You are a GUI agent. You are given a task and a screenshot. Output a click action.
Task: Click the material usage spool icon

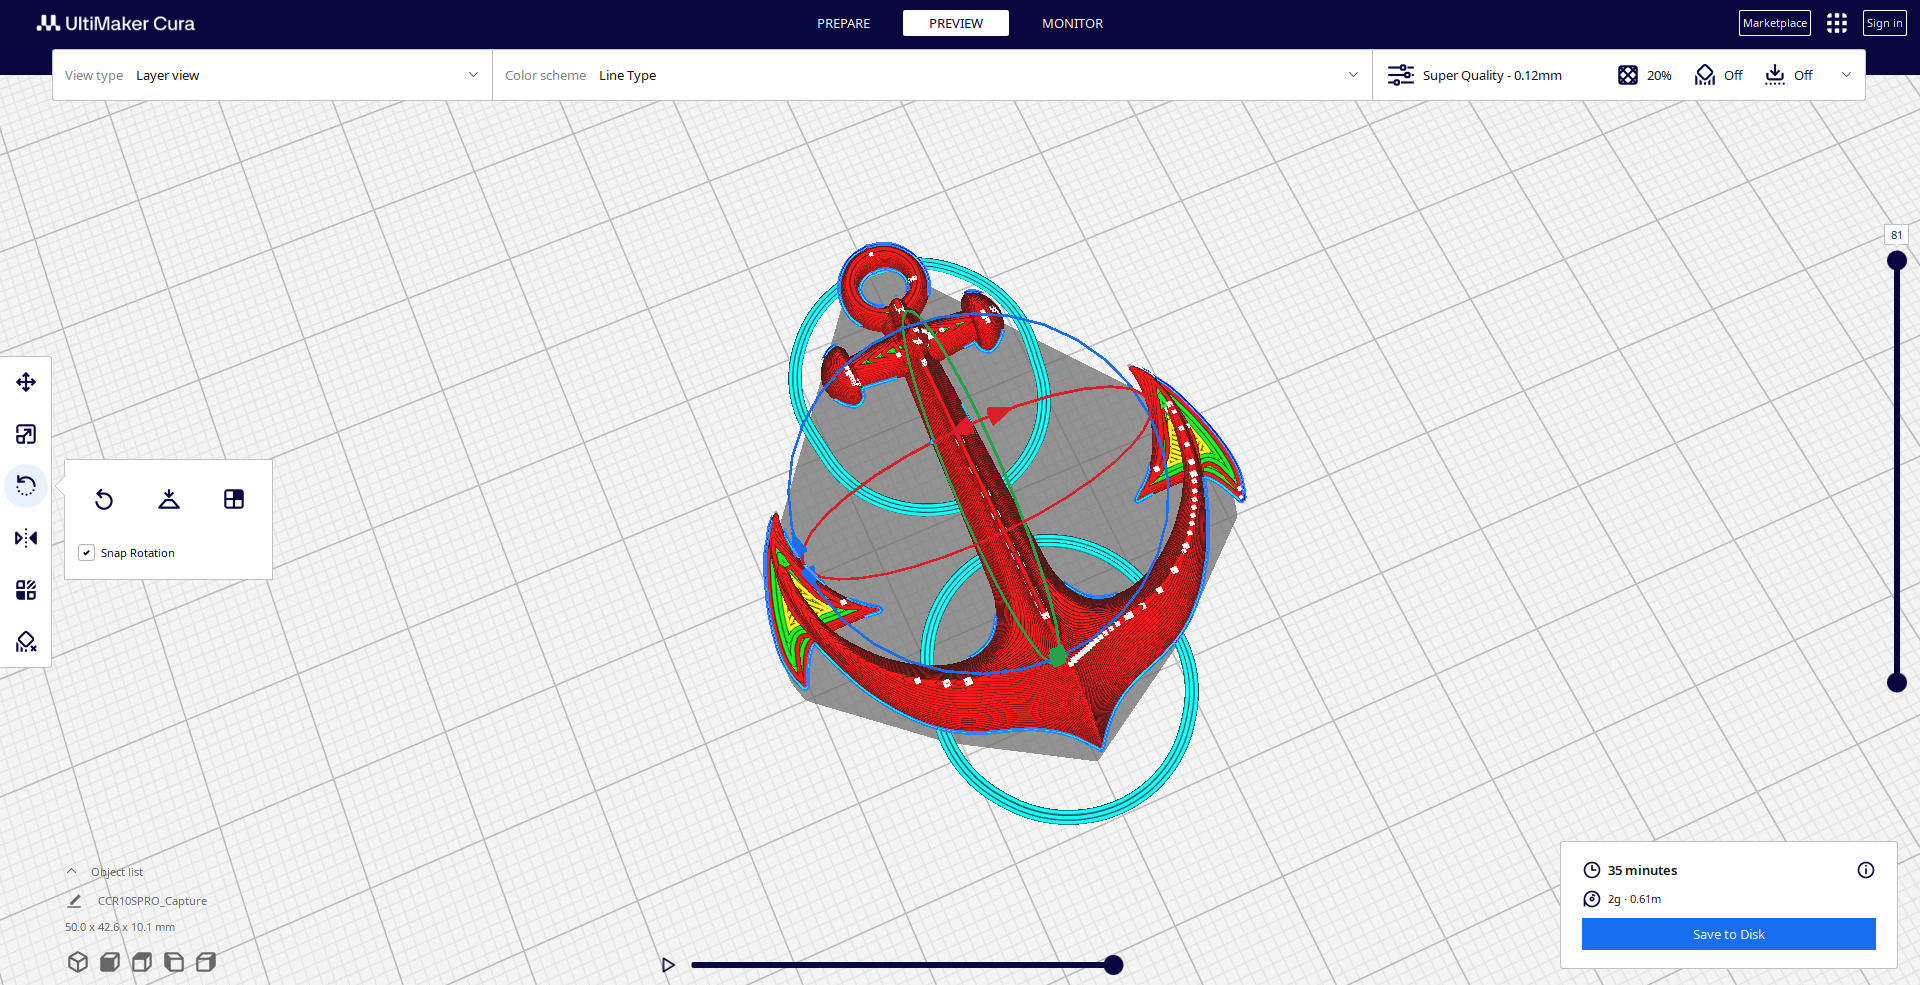coord(1592,899)
